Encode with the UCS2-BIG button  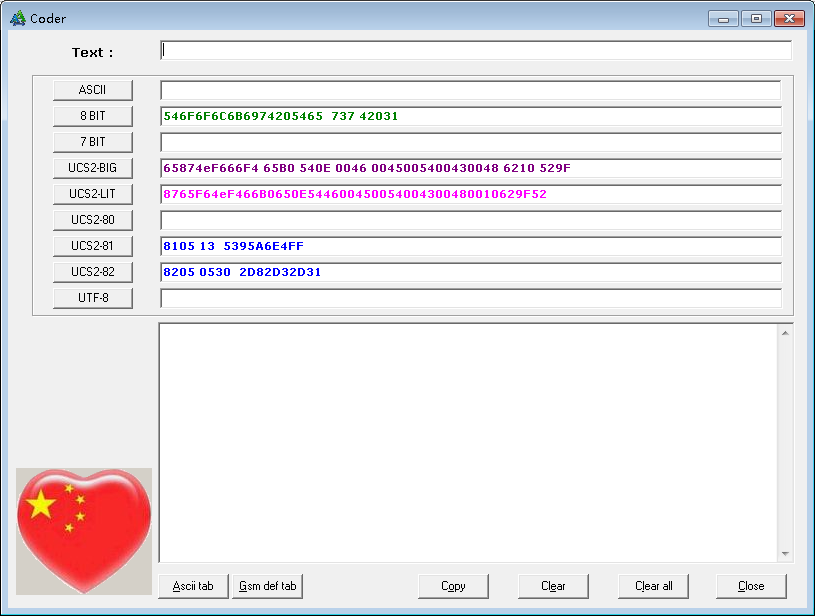93,168
